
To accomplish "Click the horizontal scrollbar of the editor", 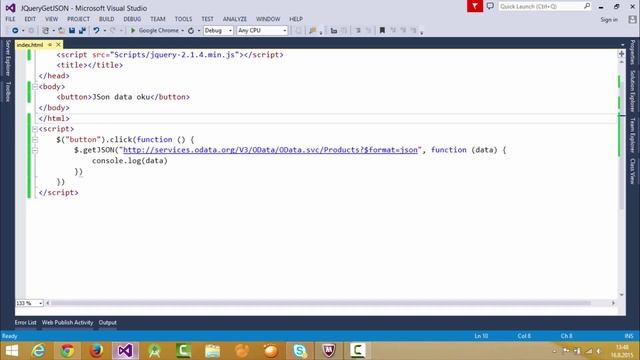I will [x=321, y=303].
